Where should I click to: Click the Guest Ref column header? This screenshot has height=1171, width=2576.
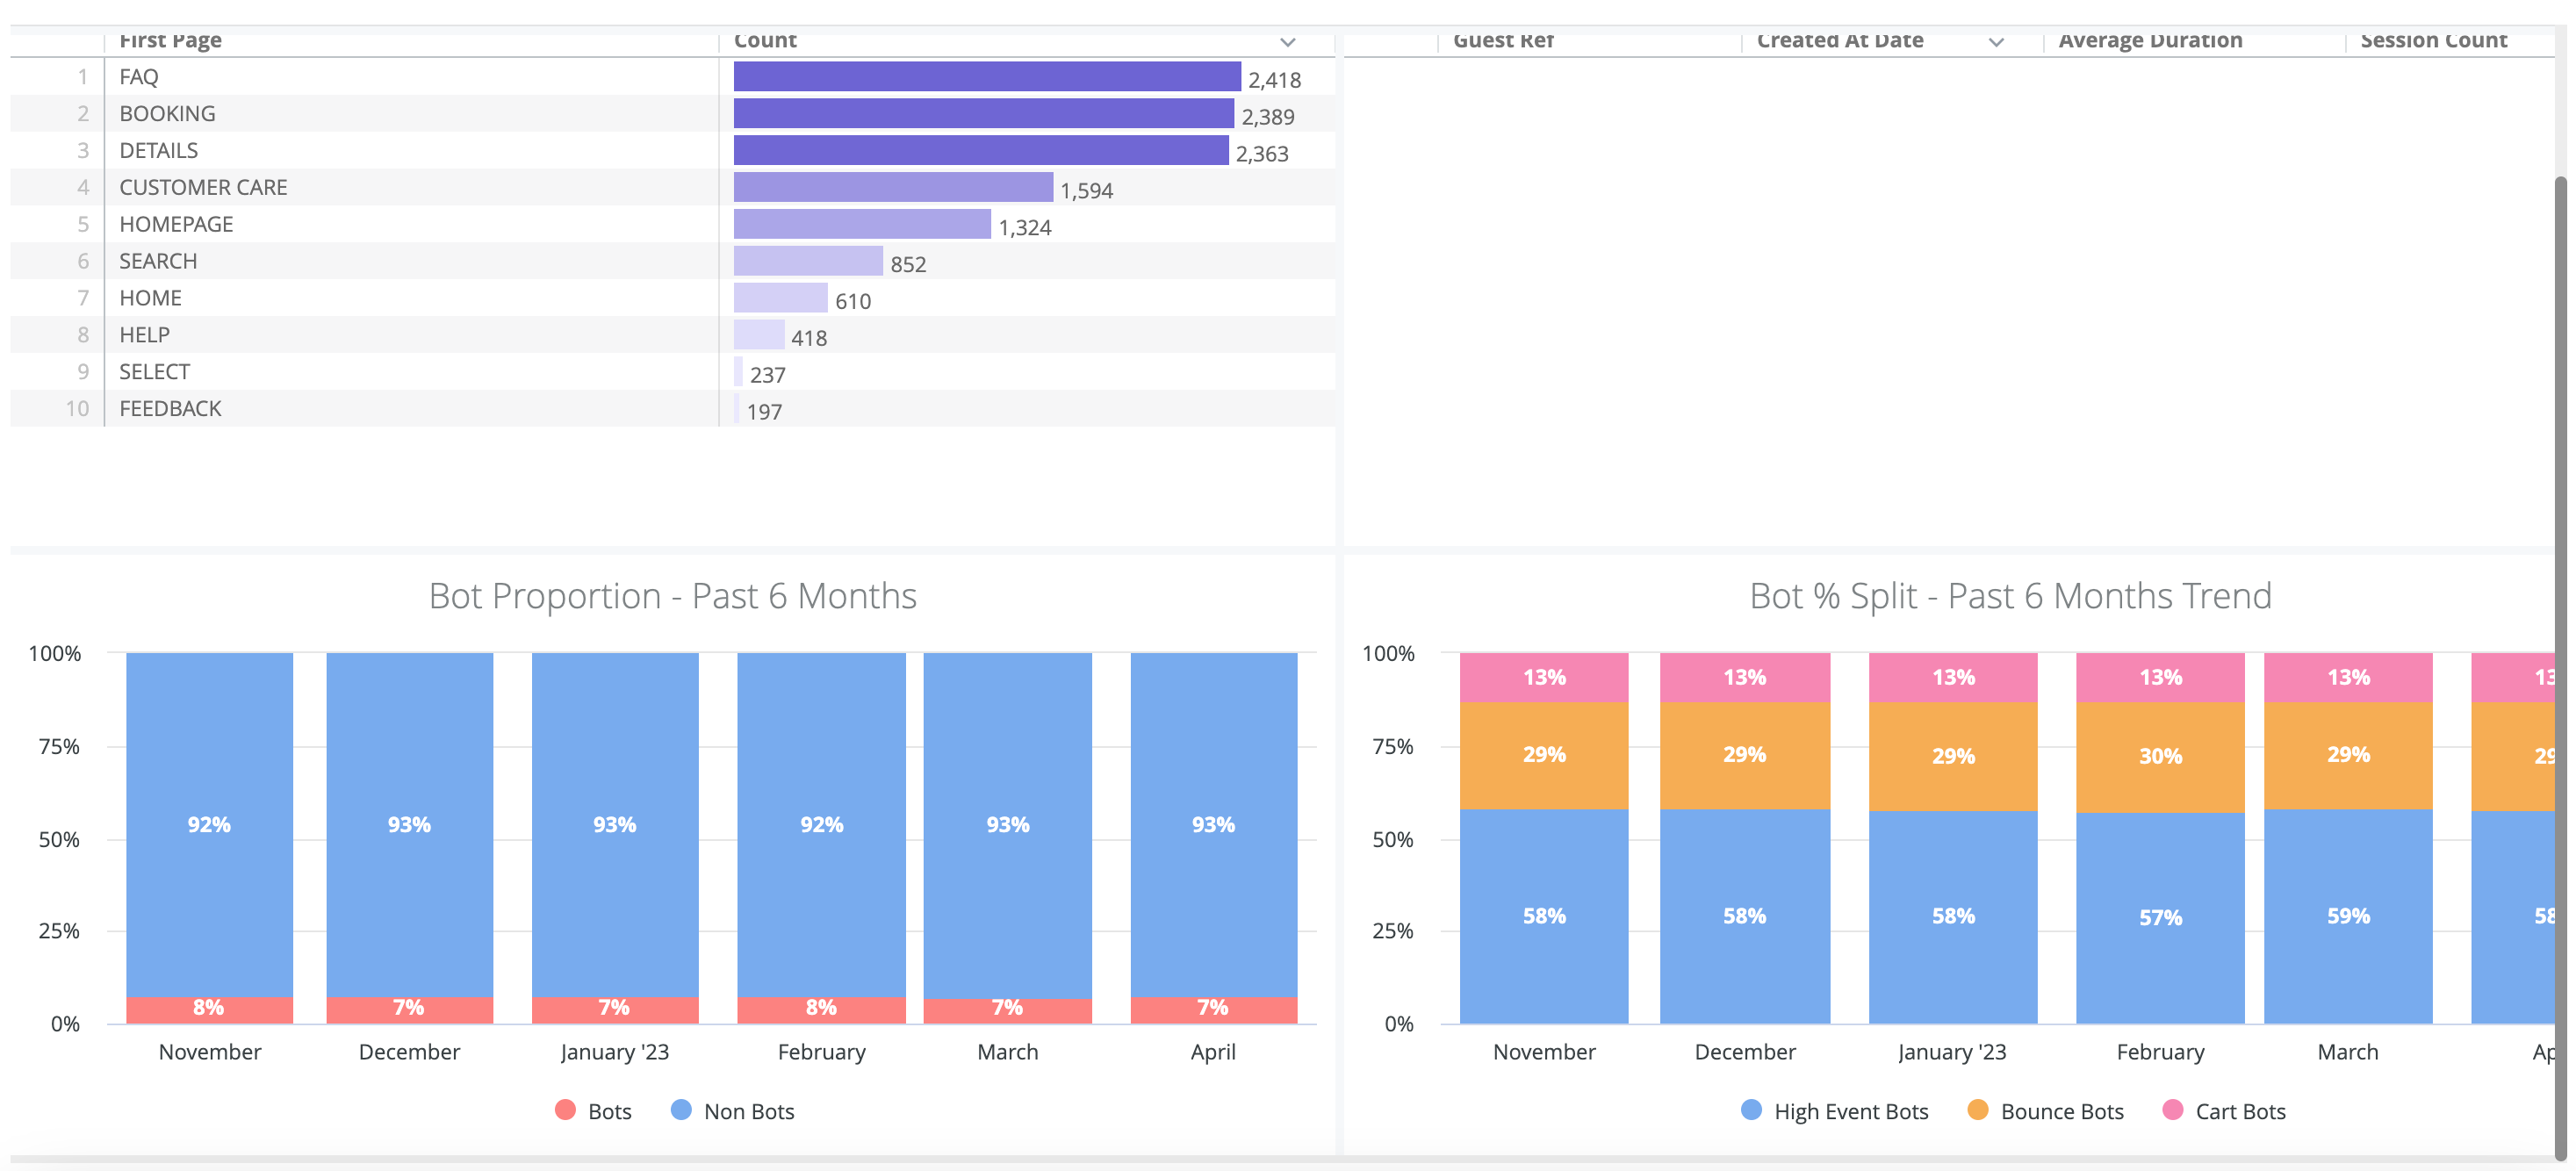click(1502, 41)
